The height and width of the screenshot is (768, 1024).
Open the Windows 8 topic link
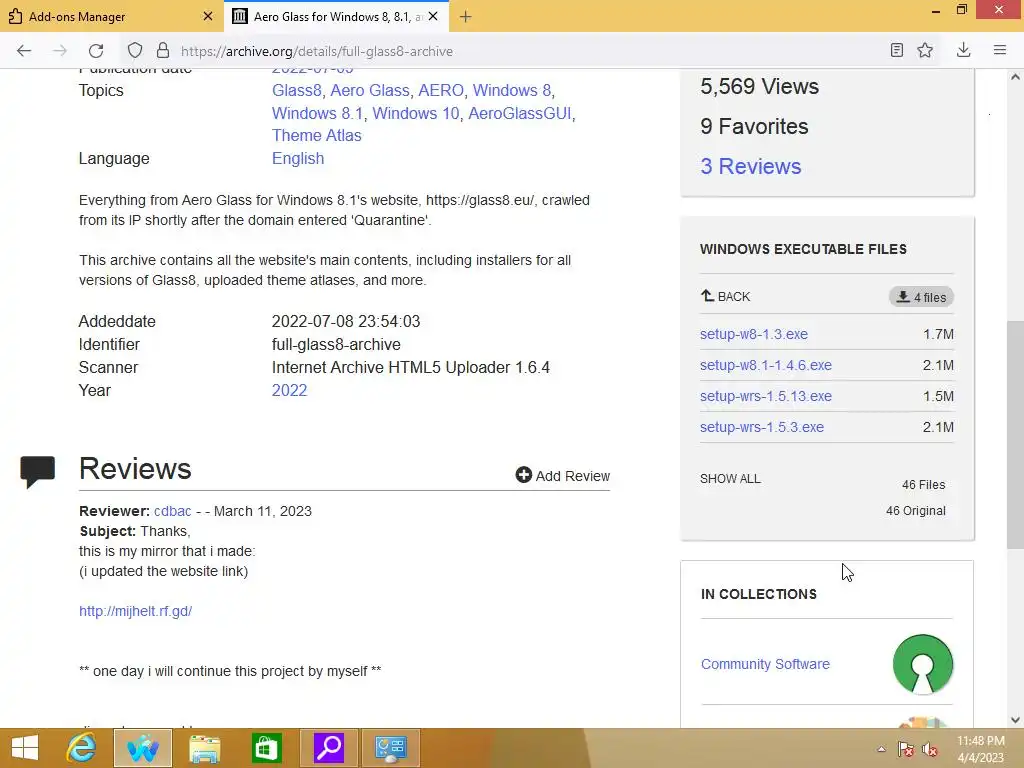point(512,90)
